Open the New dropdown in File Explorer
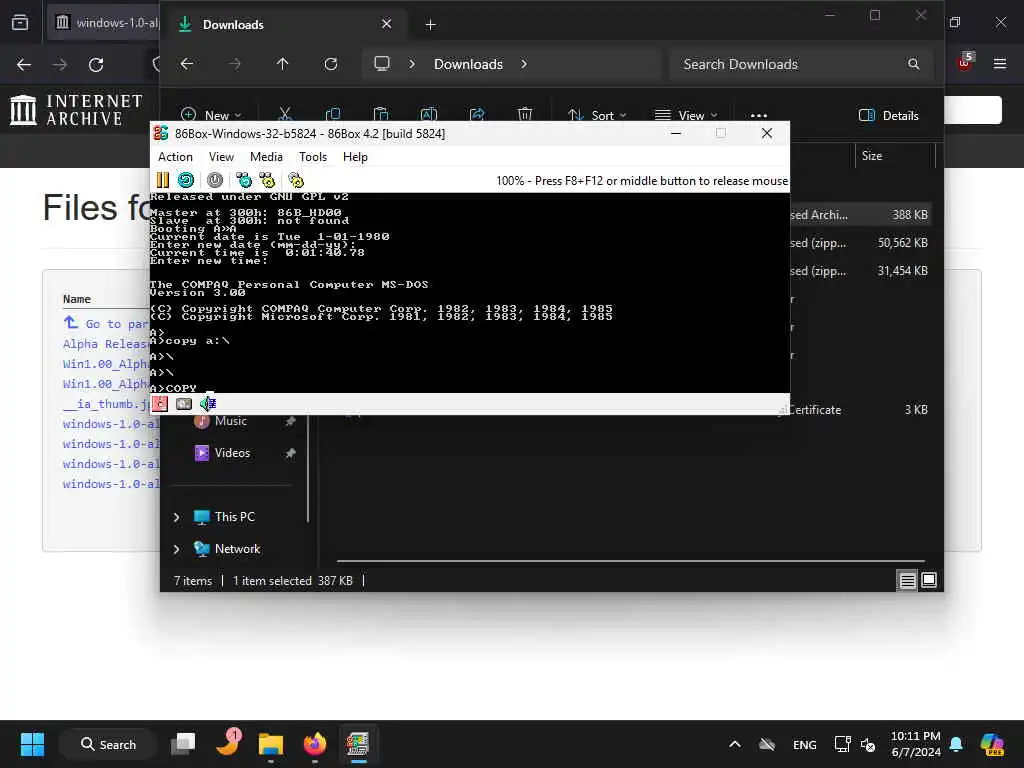The image size is (1024, 768). pos(211,115)
